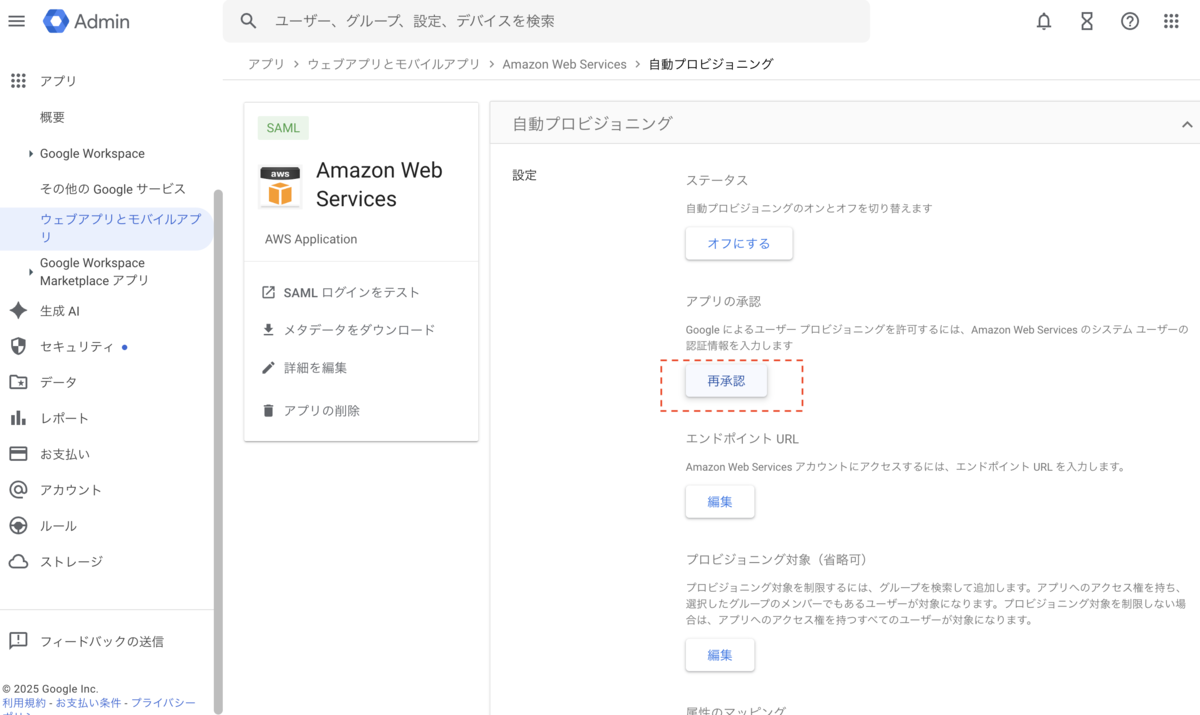Click the search magnifier icon
The width and height of the screenshot is (1200, 715).
pos(249,21)
